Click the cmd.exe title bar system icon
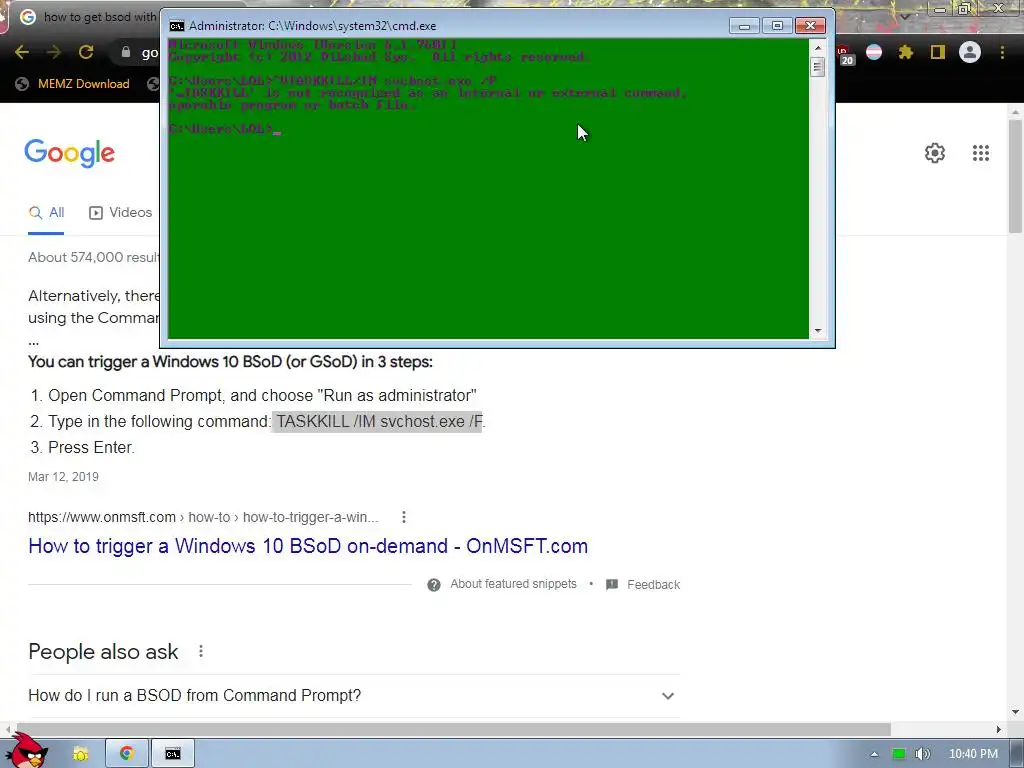Screen dimensions: 1024x768 (176, 26)
